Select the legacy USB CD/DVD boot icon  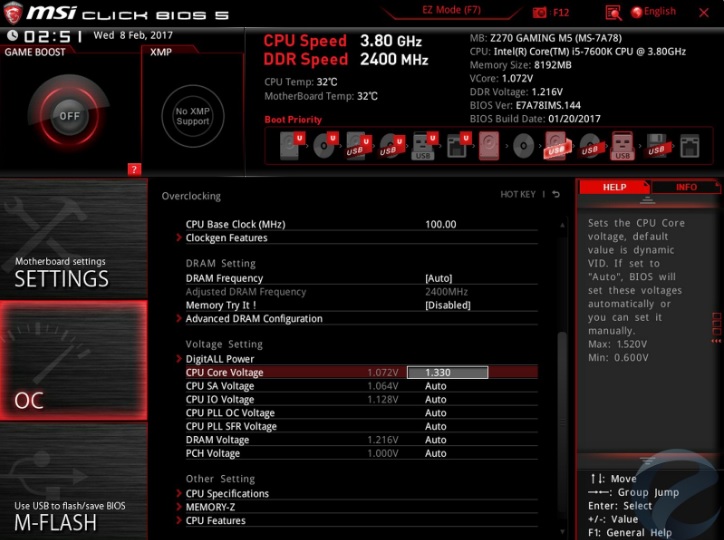click(x=590, y=146)
